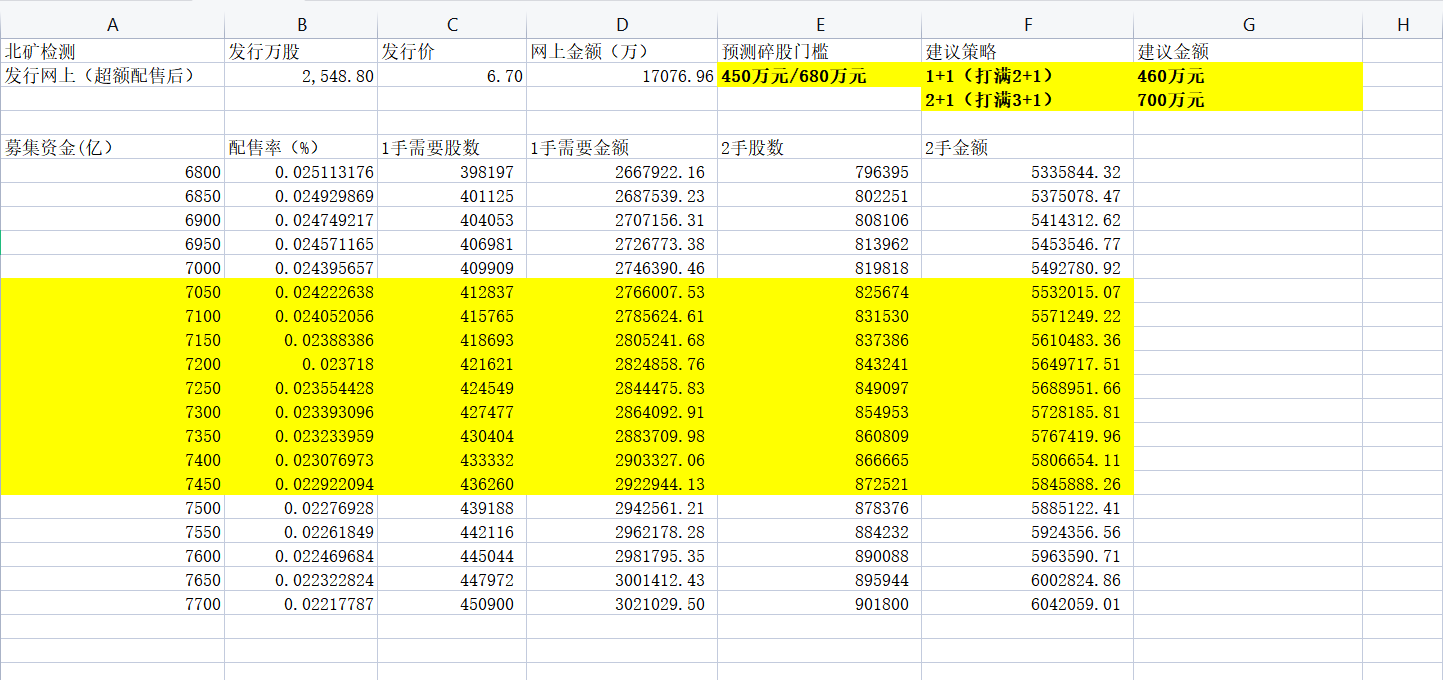Select the '700万元' suggested amount cell
The width and height of the screenshot is (1443, 680).
tap(1248, 99)
